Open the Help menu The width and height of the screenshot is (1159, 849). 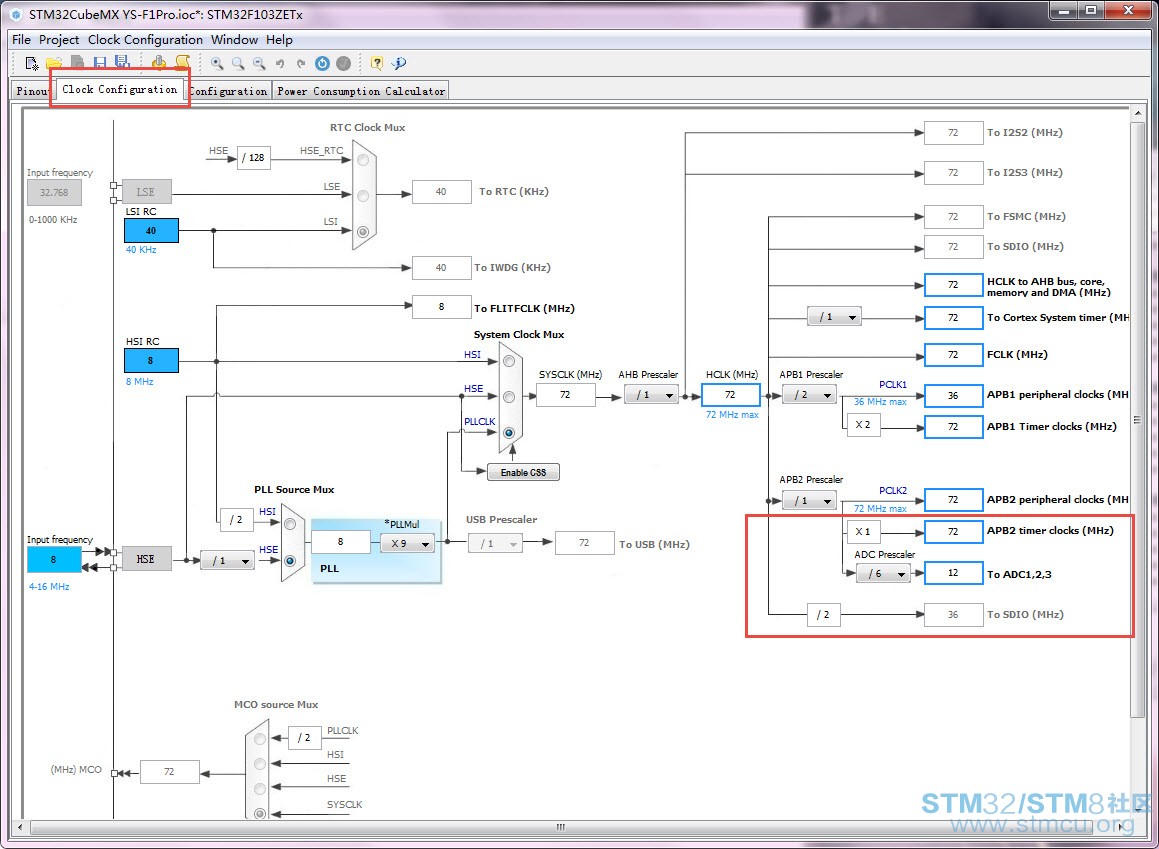(x=279, y=40)
